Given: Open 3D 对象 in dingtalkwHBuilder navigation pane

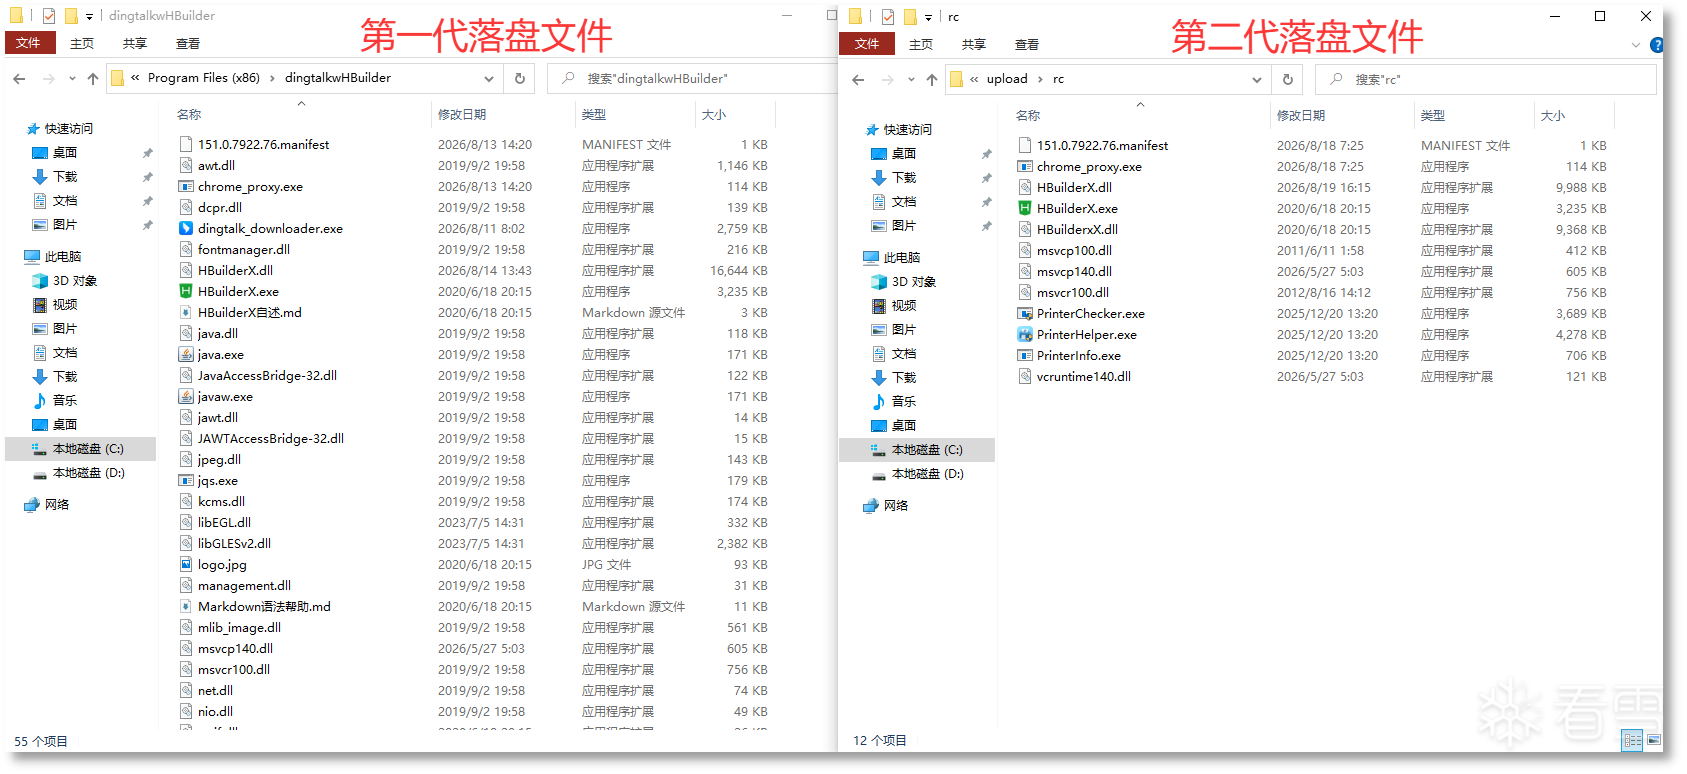Looking at the screenshot, I should (75, 280).
